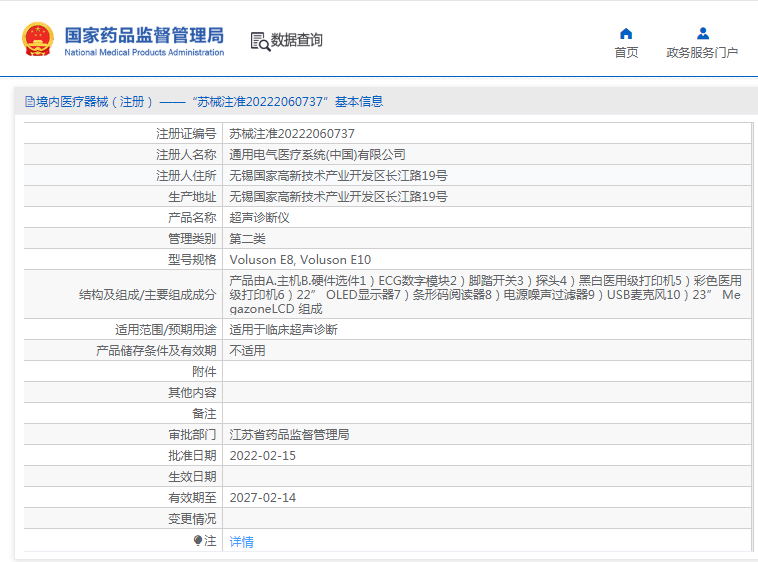This screenshot has height=562, width=758.
Task: Click the structure description starting 产品由A.主机
Action: [485, 294]
